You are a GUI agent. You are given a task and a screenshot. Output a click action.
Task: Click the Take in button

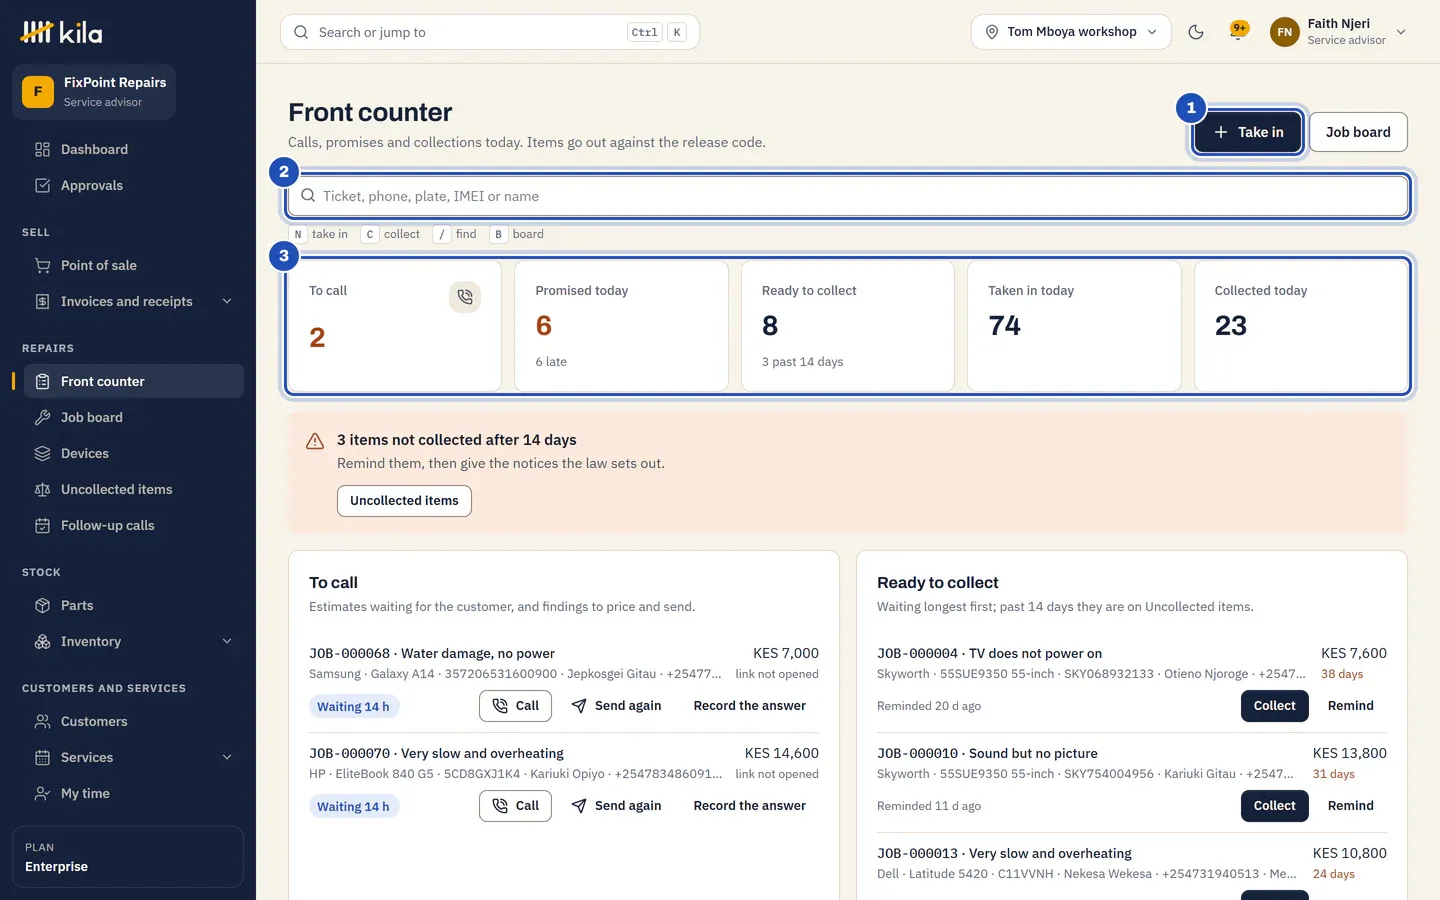click(1248, 132)
